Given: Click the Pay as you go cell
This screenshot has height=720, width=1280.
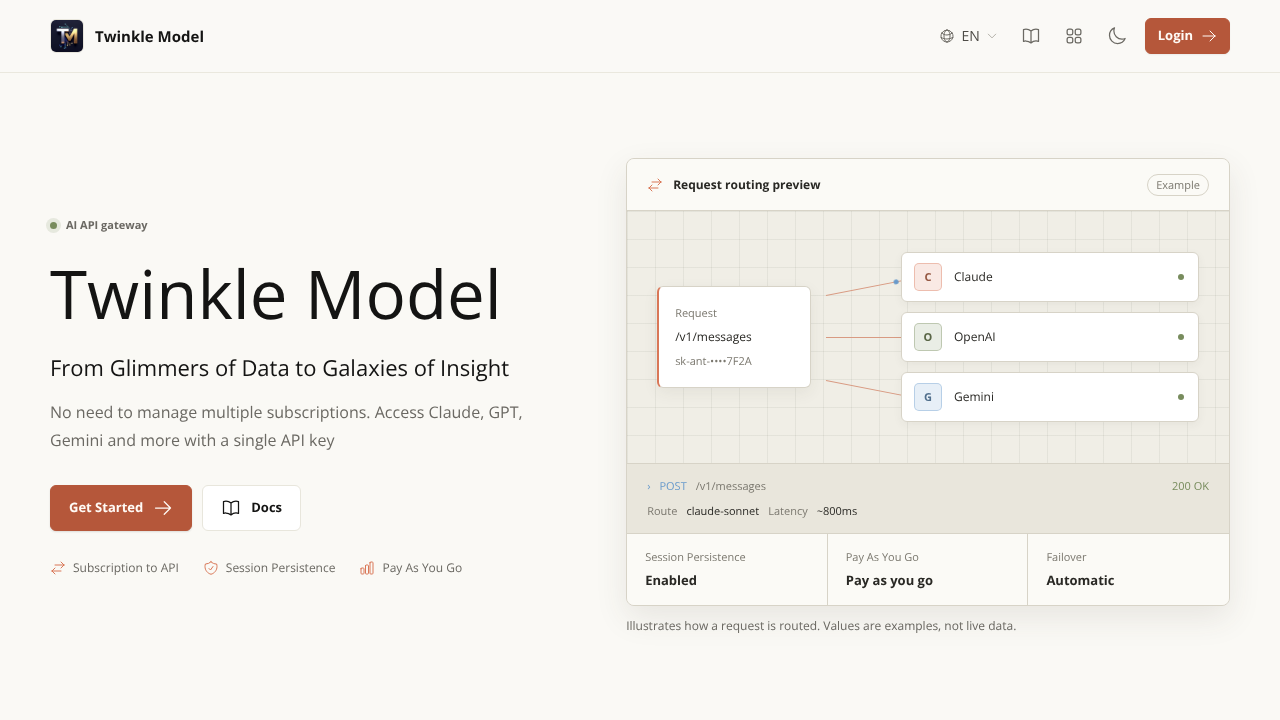Looking at the screenshot, I should coord(927,569).
